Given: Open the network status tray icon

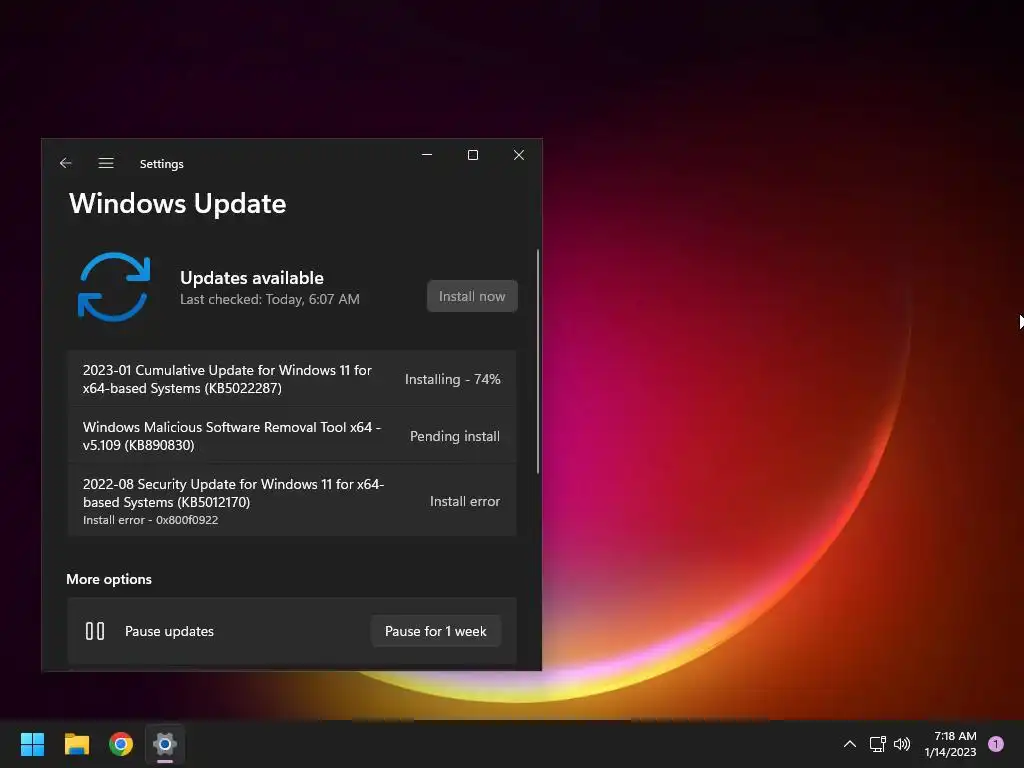Looking at the screenshot, I should coord(878,744).
